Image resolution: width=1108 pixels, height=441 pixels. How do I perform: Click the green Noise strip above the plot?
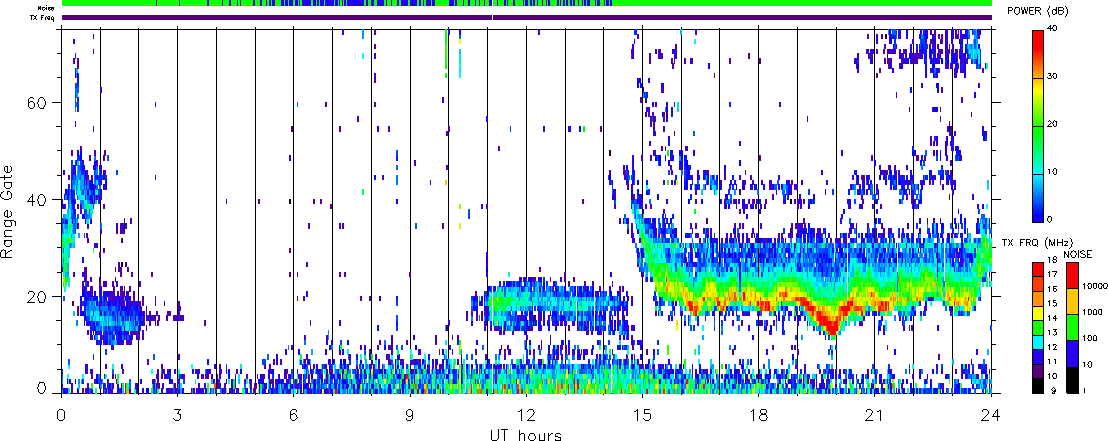[527, 4]
